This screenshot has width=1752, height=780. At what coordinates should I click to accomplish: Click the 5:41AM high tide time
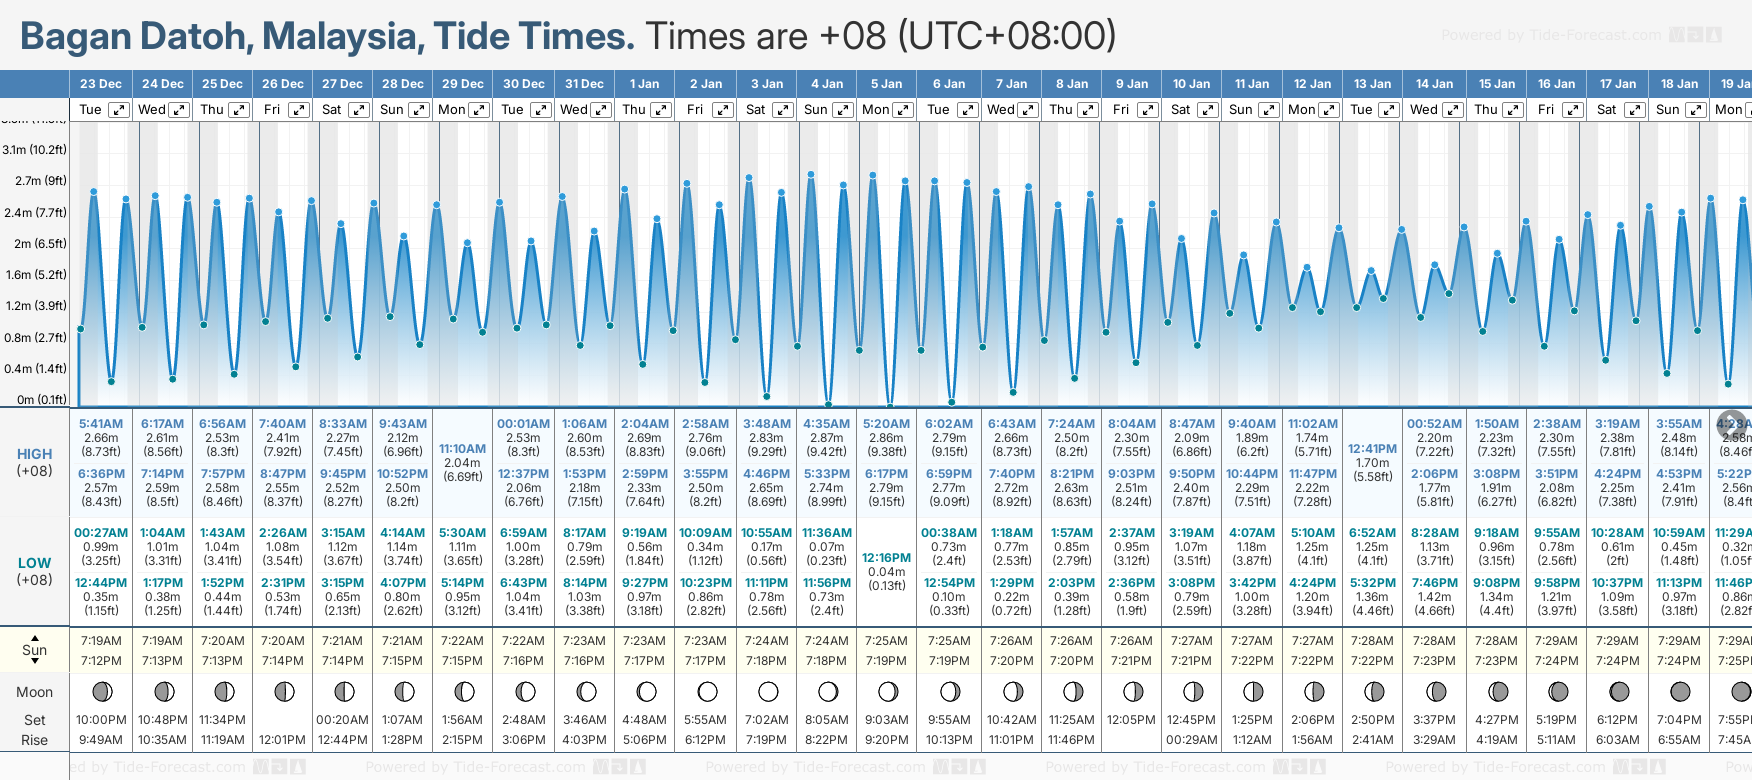click(101, 424)
